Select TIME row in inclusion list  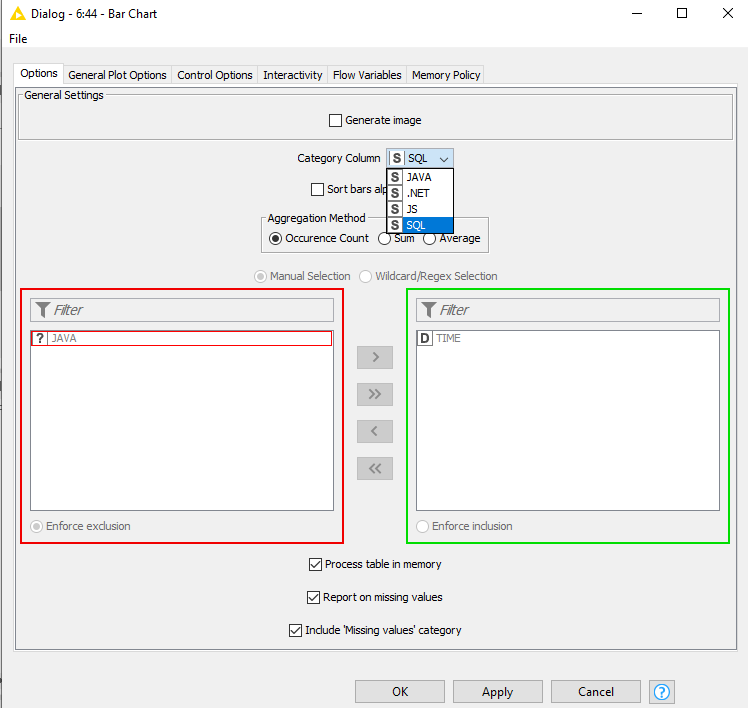click(568, 338)
